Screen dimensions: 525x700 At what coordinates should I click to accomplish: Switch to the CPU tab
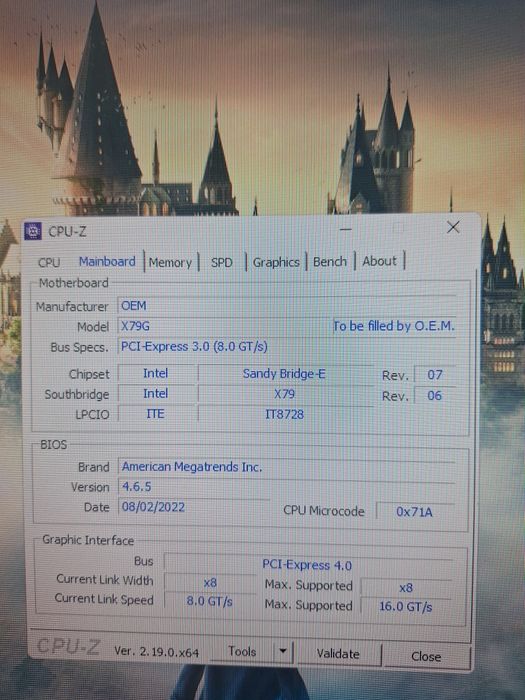click(x=49, y=262)
